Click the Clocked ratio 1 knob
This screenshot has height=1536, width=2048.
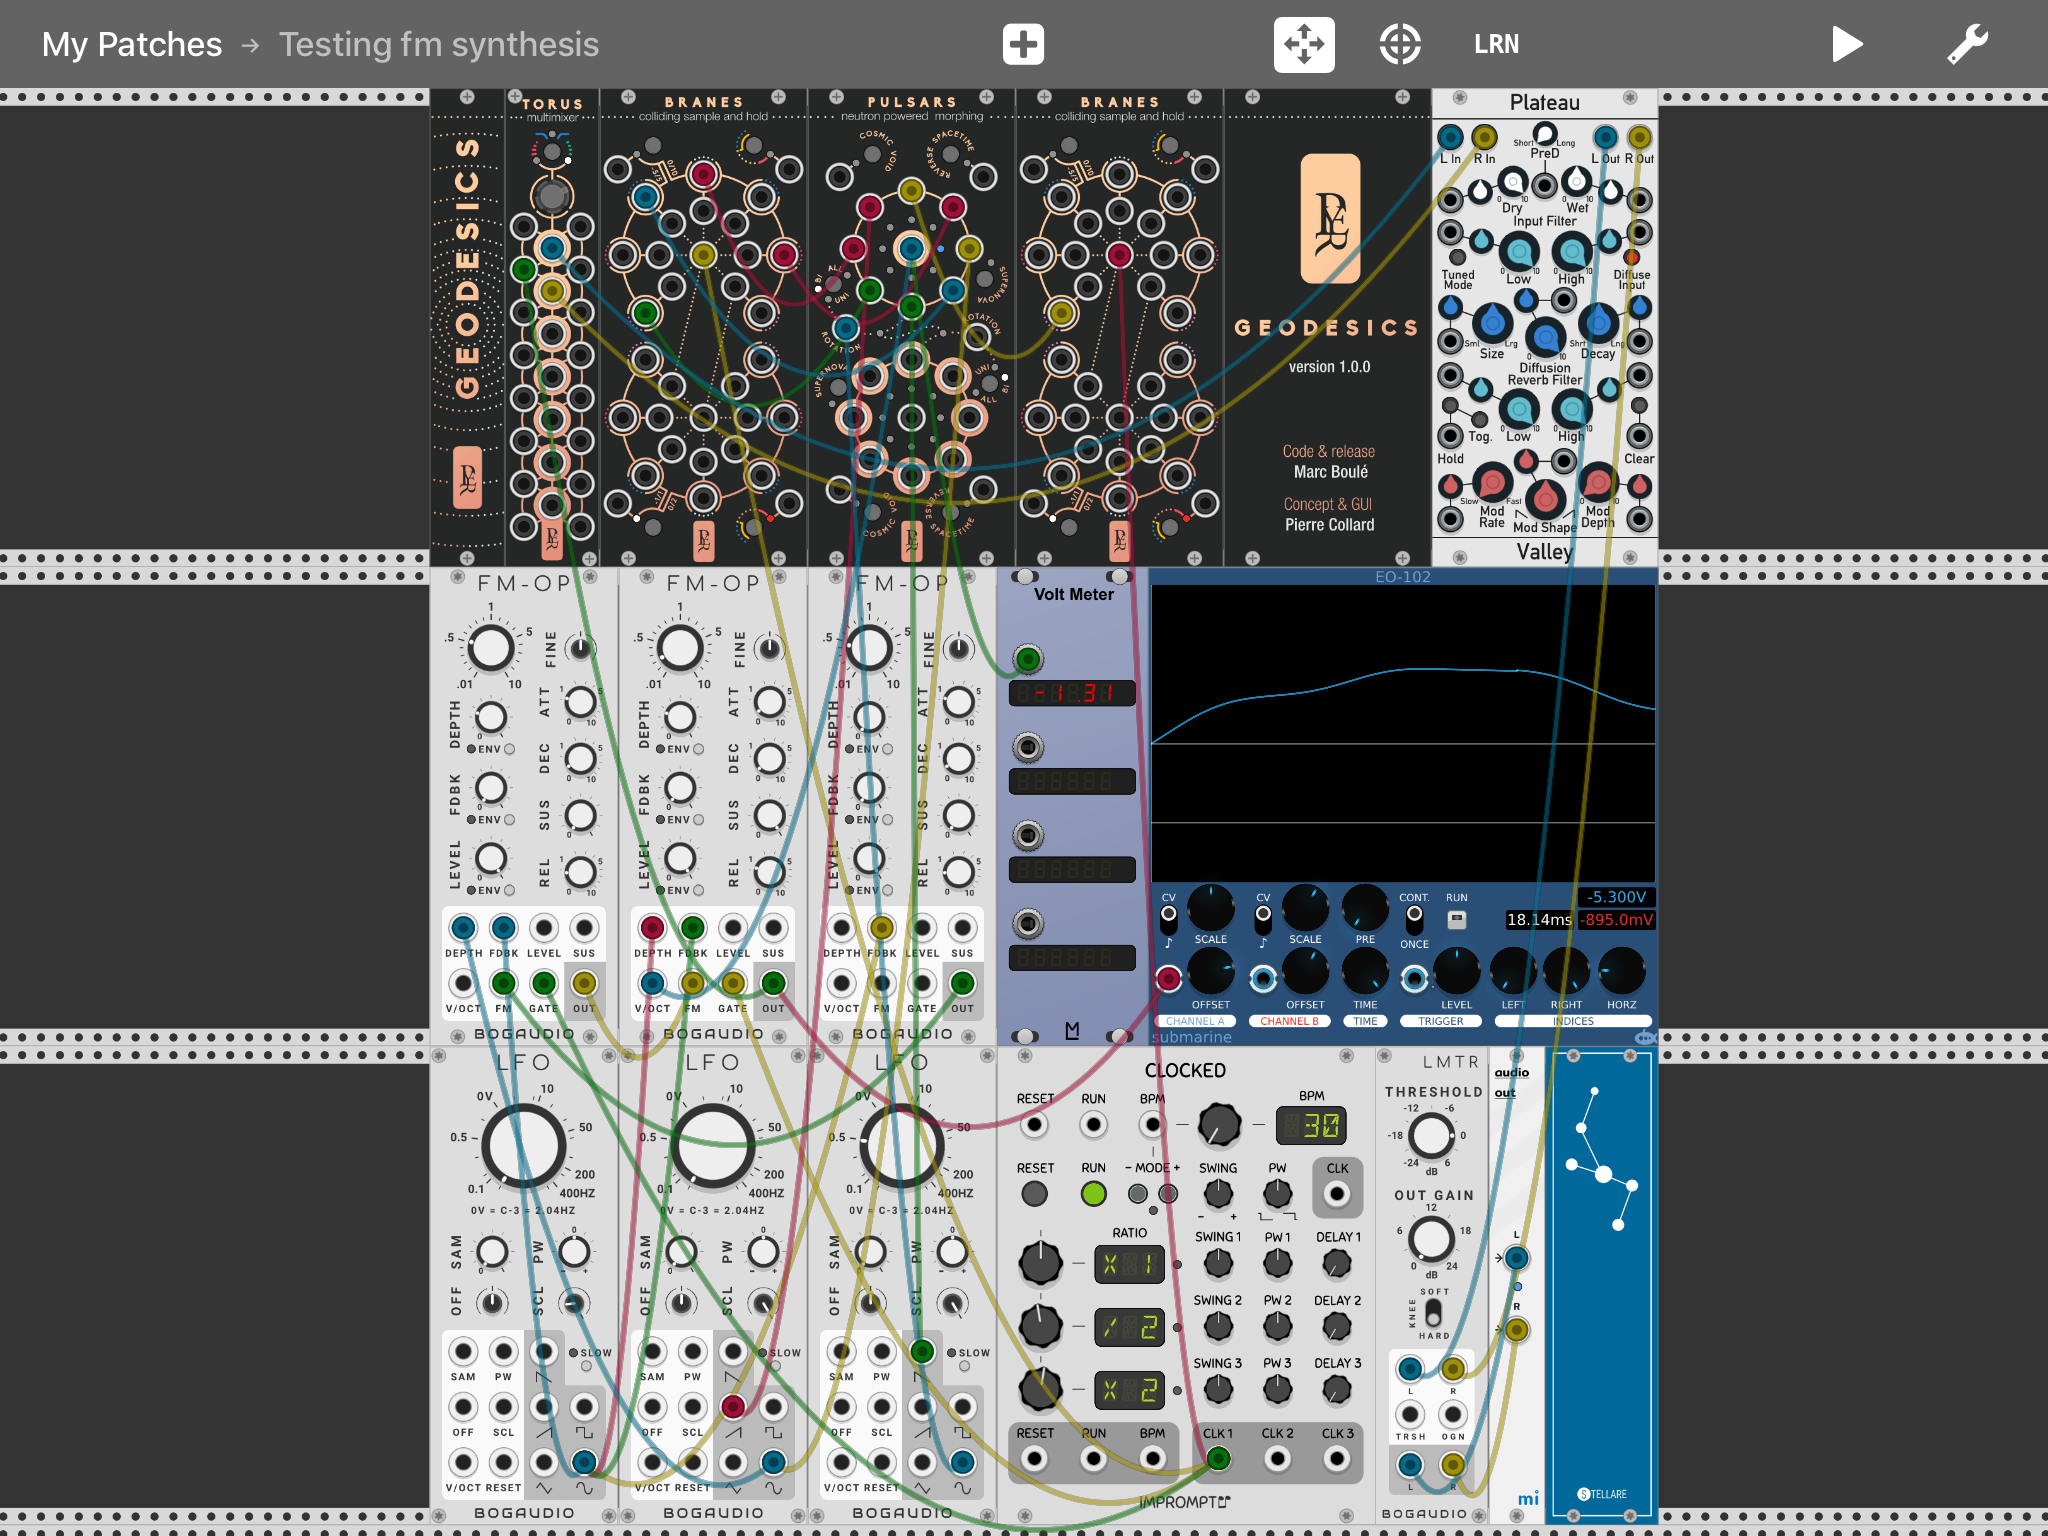coord(1040,1263)
